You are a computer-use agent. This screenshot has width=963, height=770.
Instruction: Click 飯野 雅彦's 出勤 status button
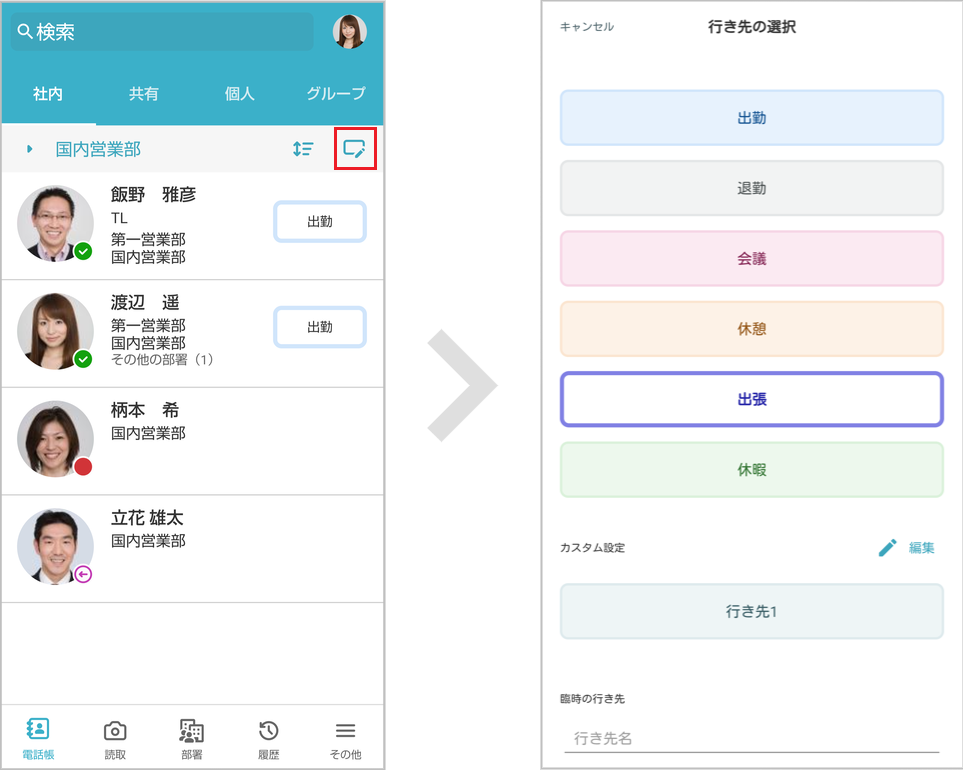coord(320,222)
